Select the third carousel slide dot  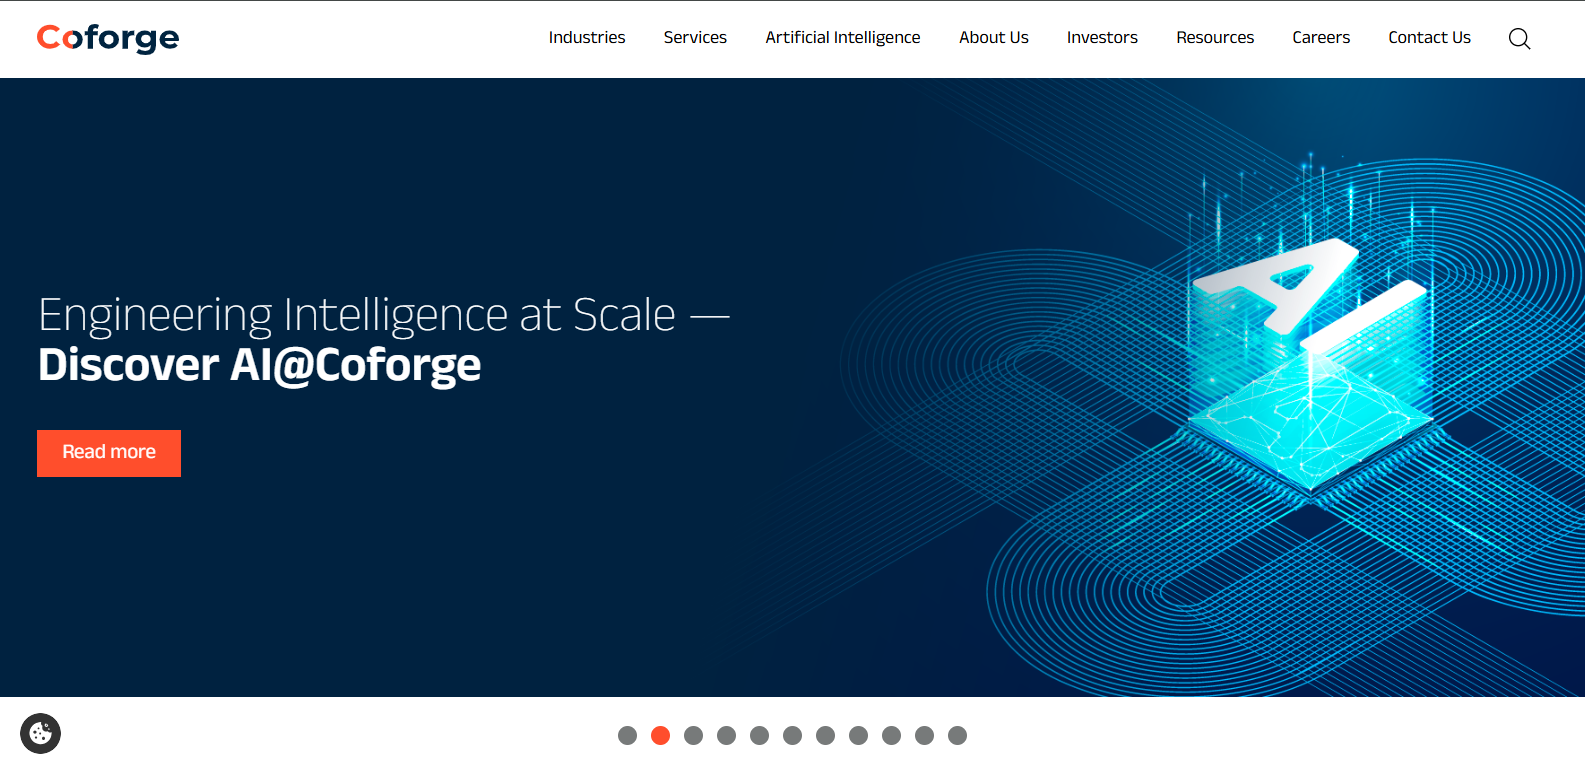click(x=693, y=736)
